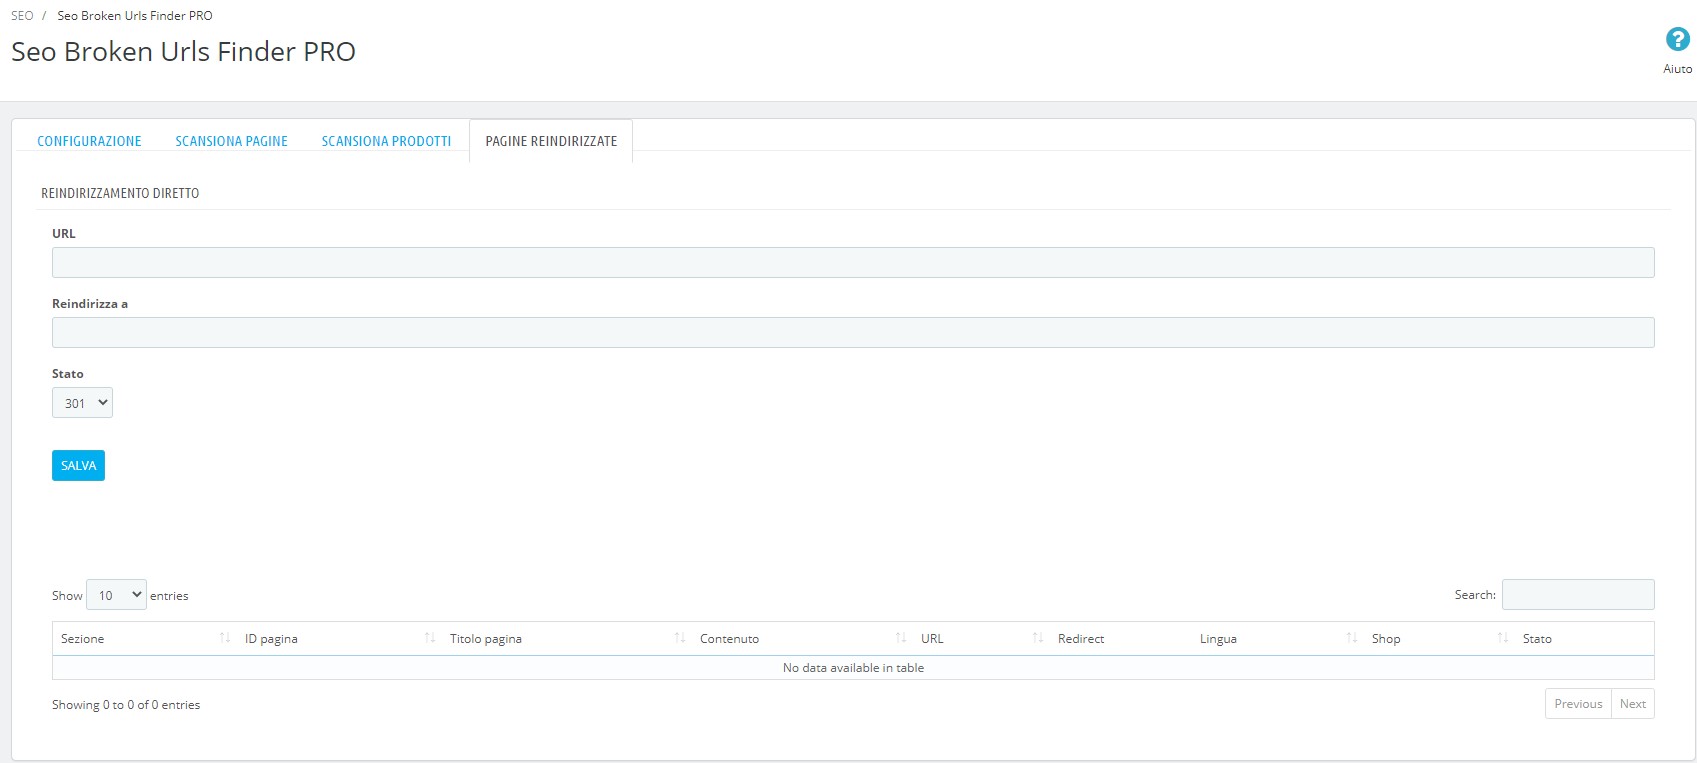The width and height of the screenshot is (1697, 763).
Task: Sort by URL column arrows
Action: coord(1038,638)
